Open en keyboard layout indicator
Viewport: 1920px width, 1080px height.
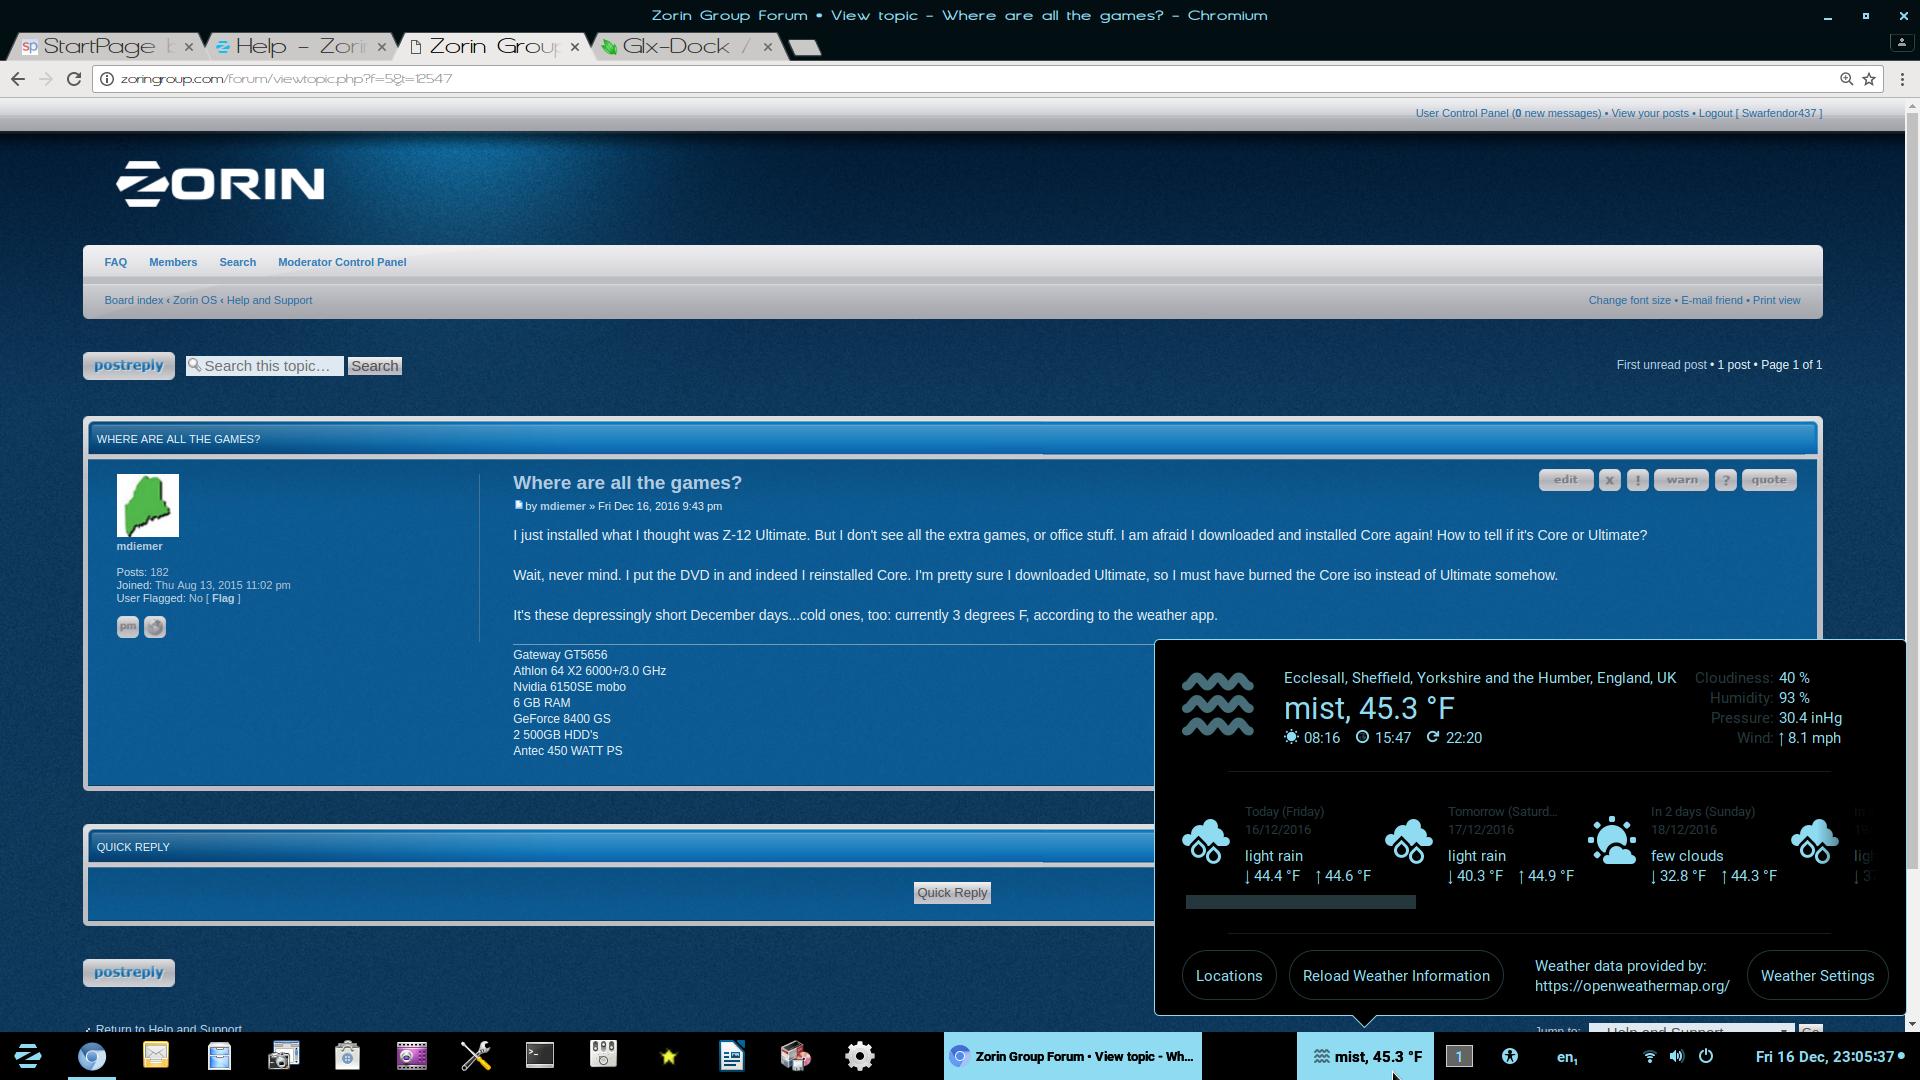1567,1056
